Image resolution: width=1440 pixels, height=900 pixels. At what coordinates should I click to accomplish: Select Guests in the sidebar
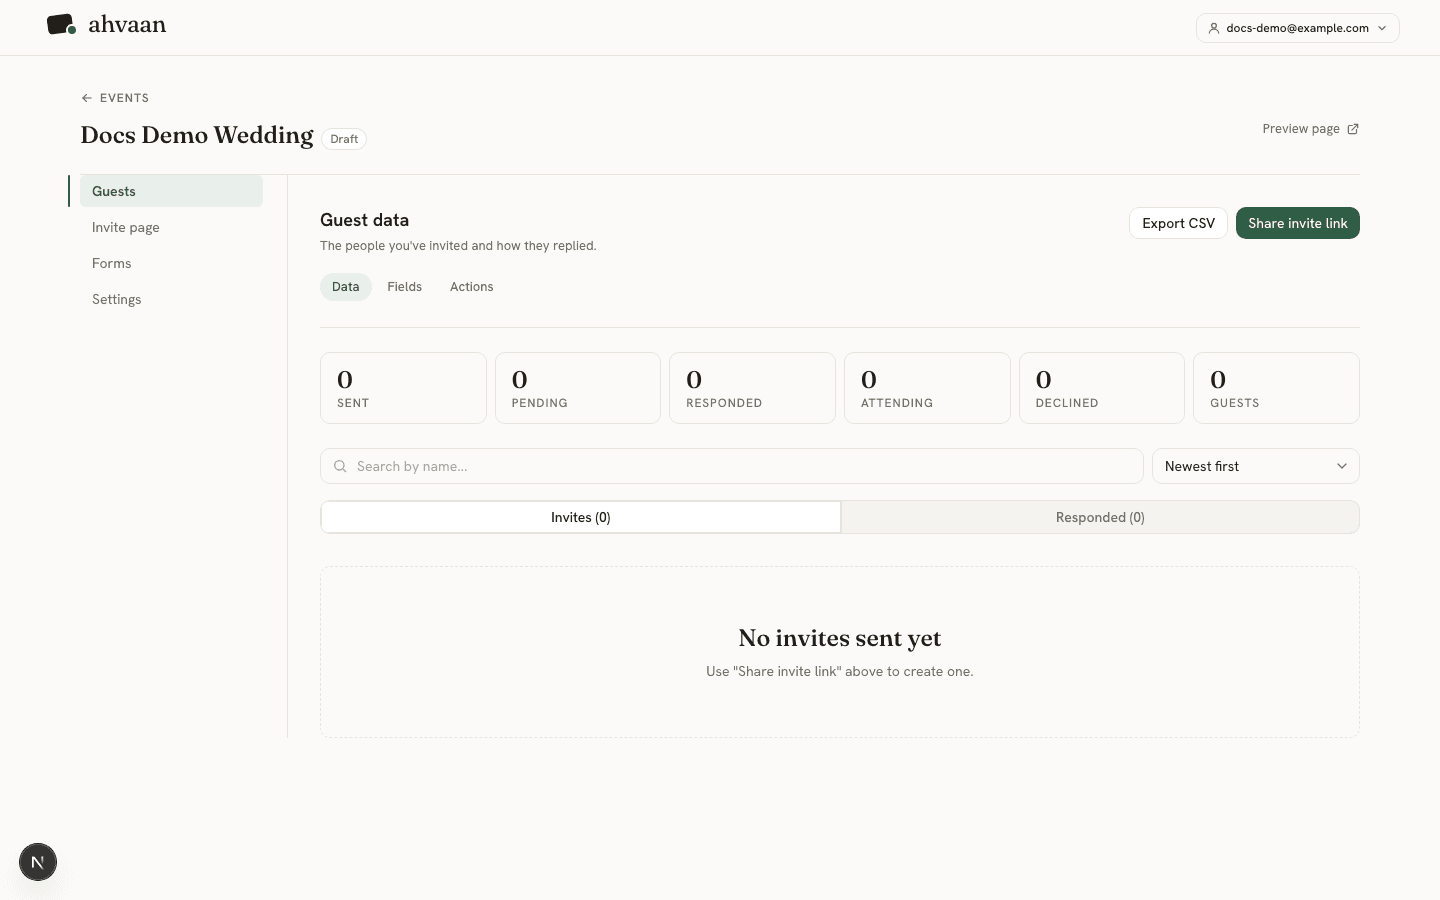(x=171, y=191)
